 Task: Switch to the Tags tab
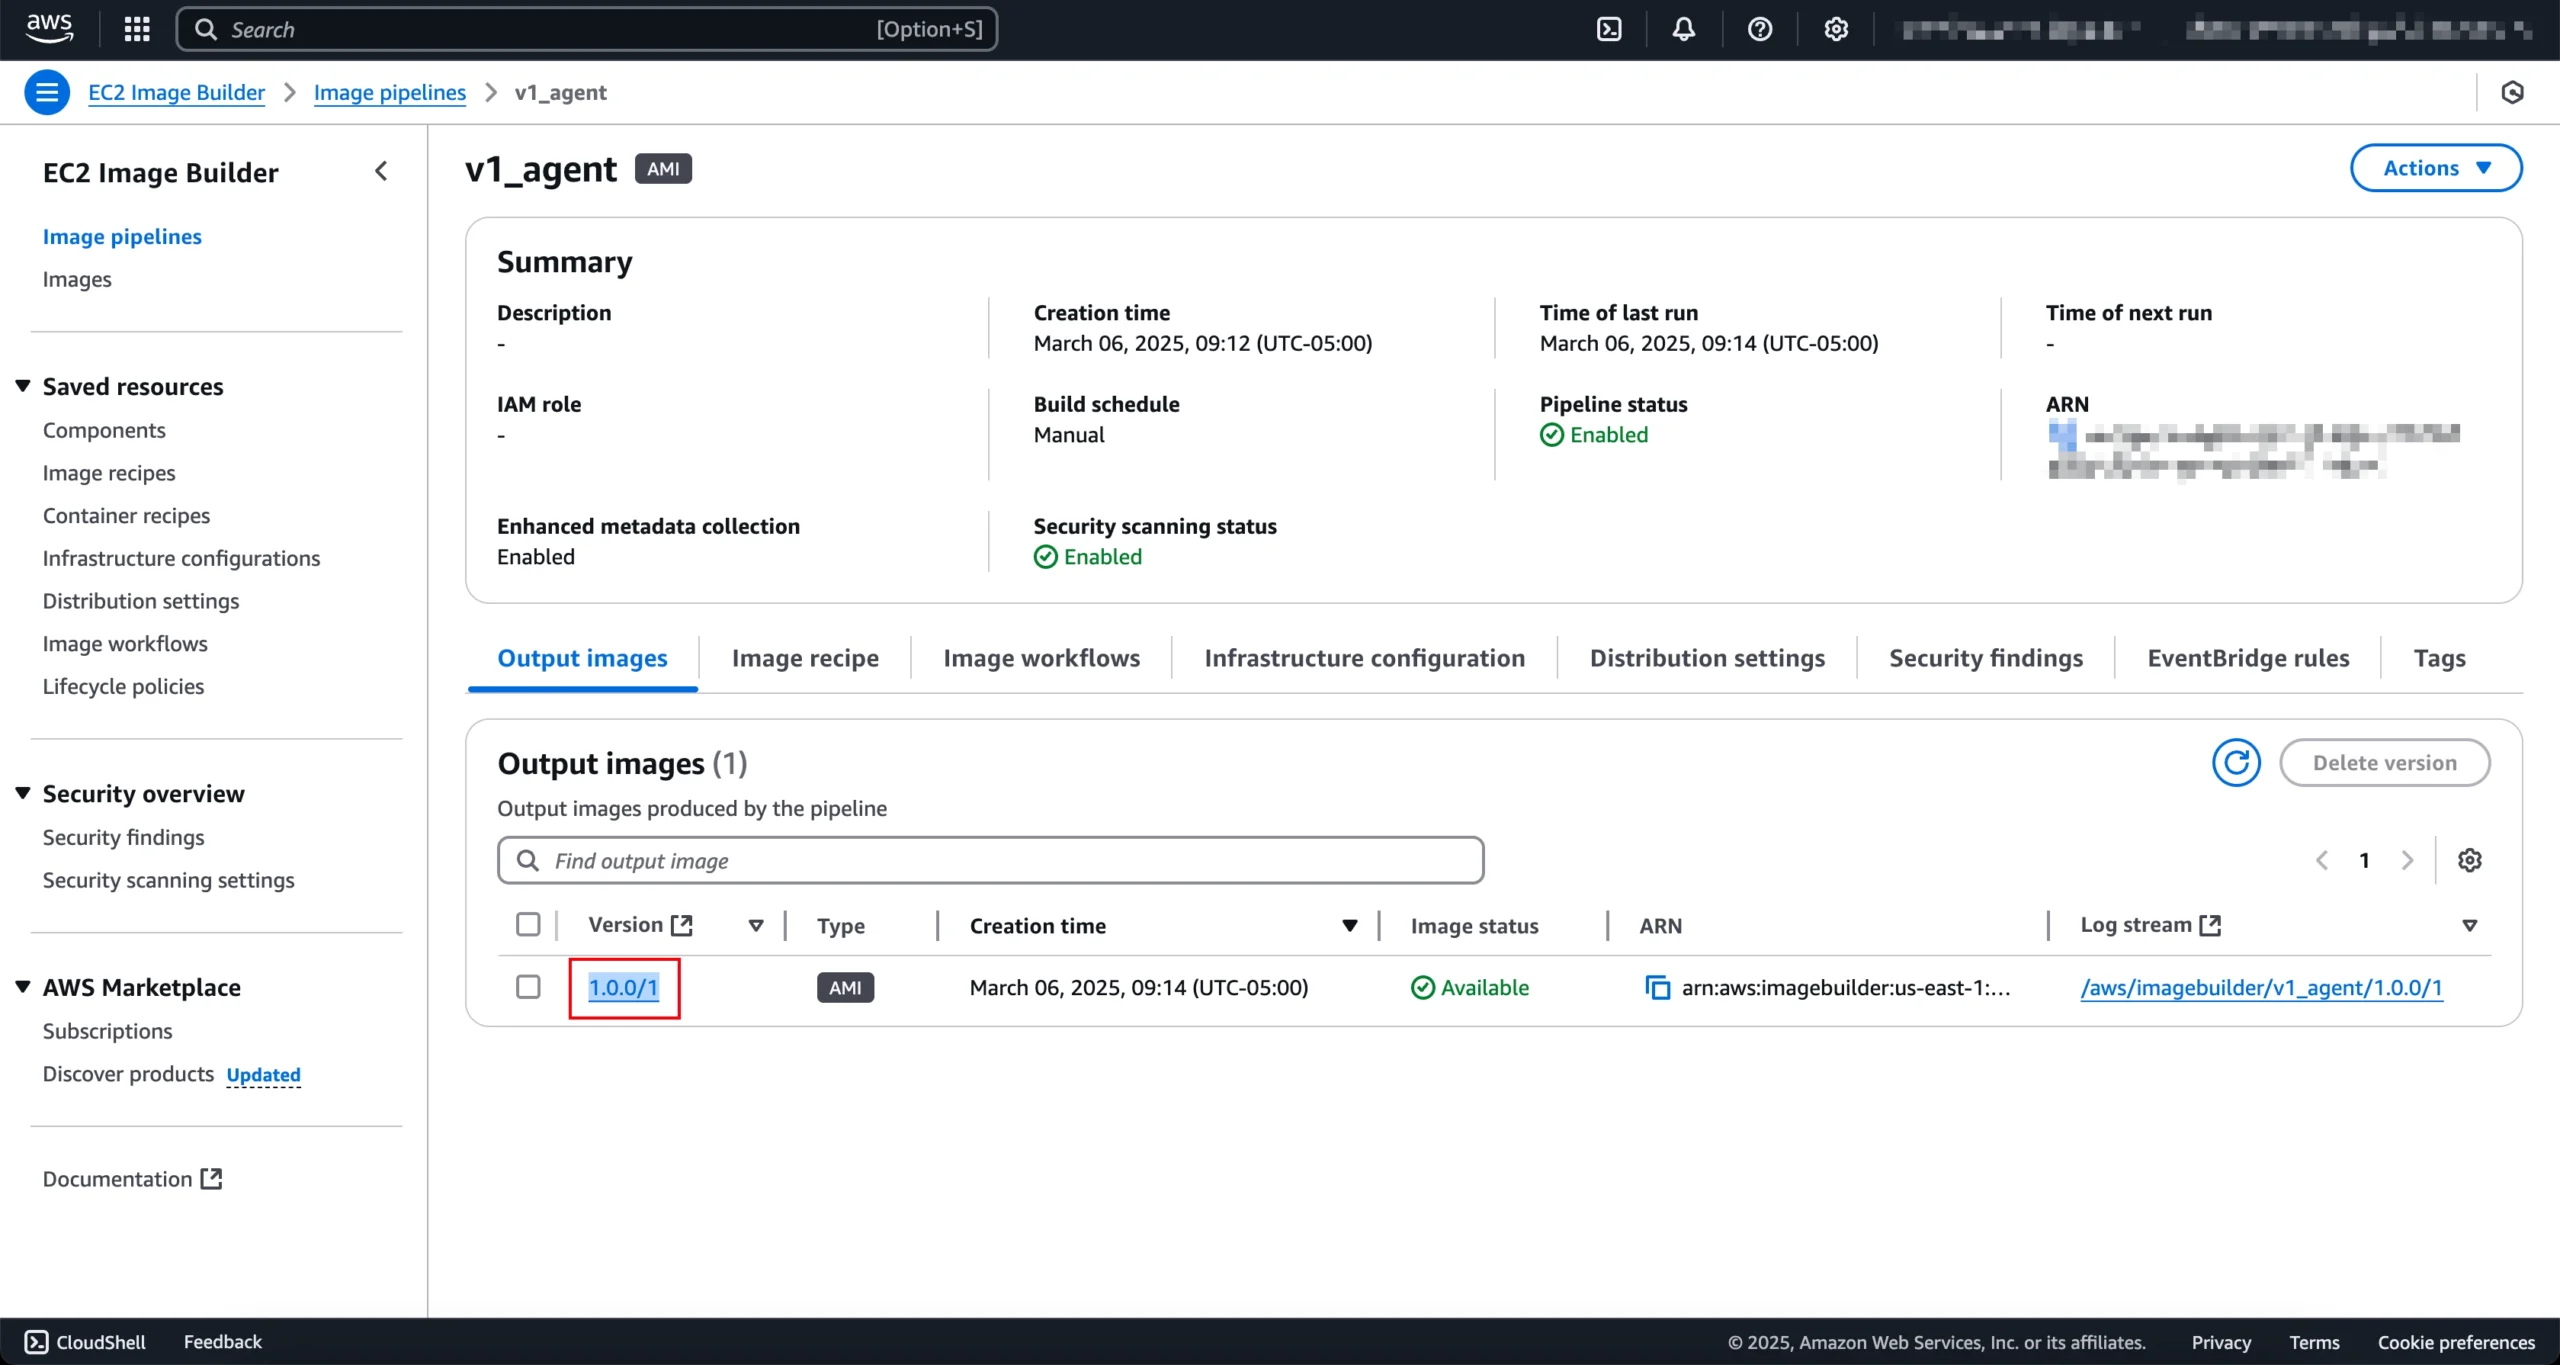(2439, 658)
